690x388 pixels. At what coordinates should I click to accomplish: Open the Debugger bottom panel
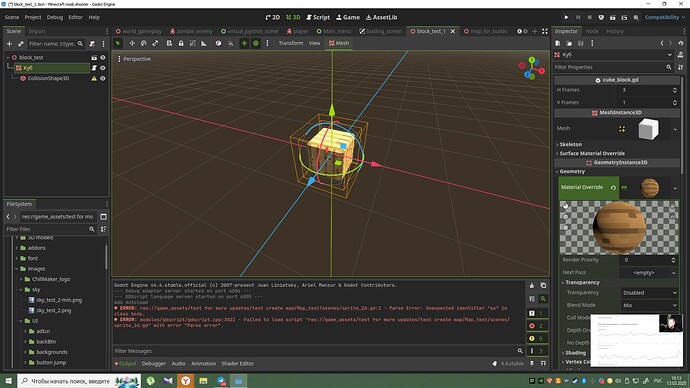point(154,364)
